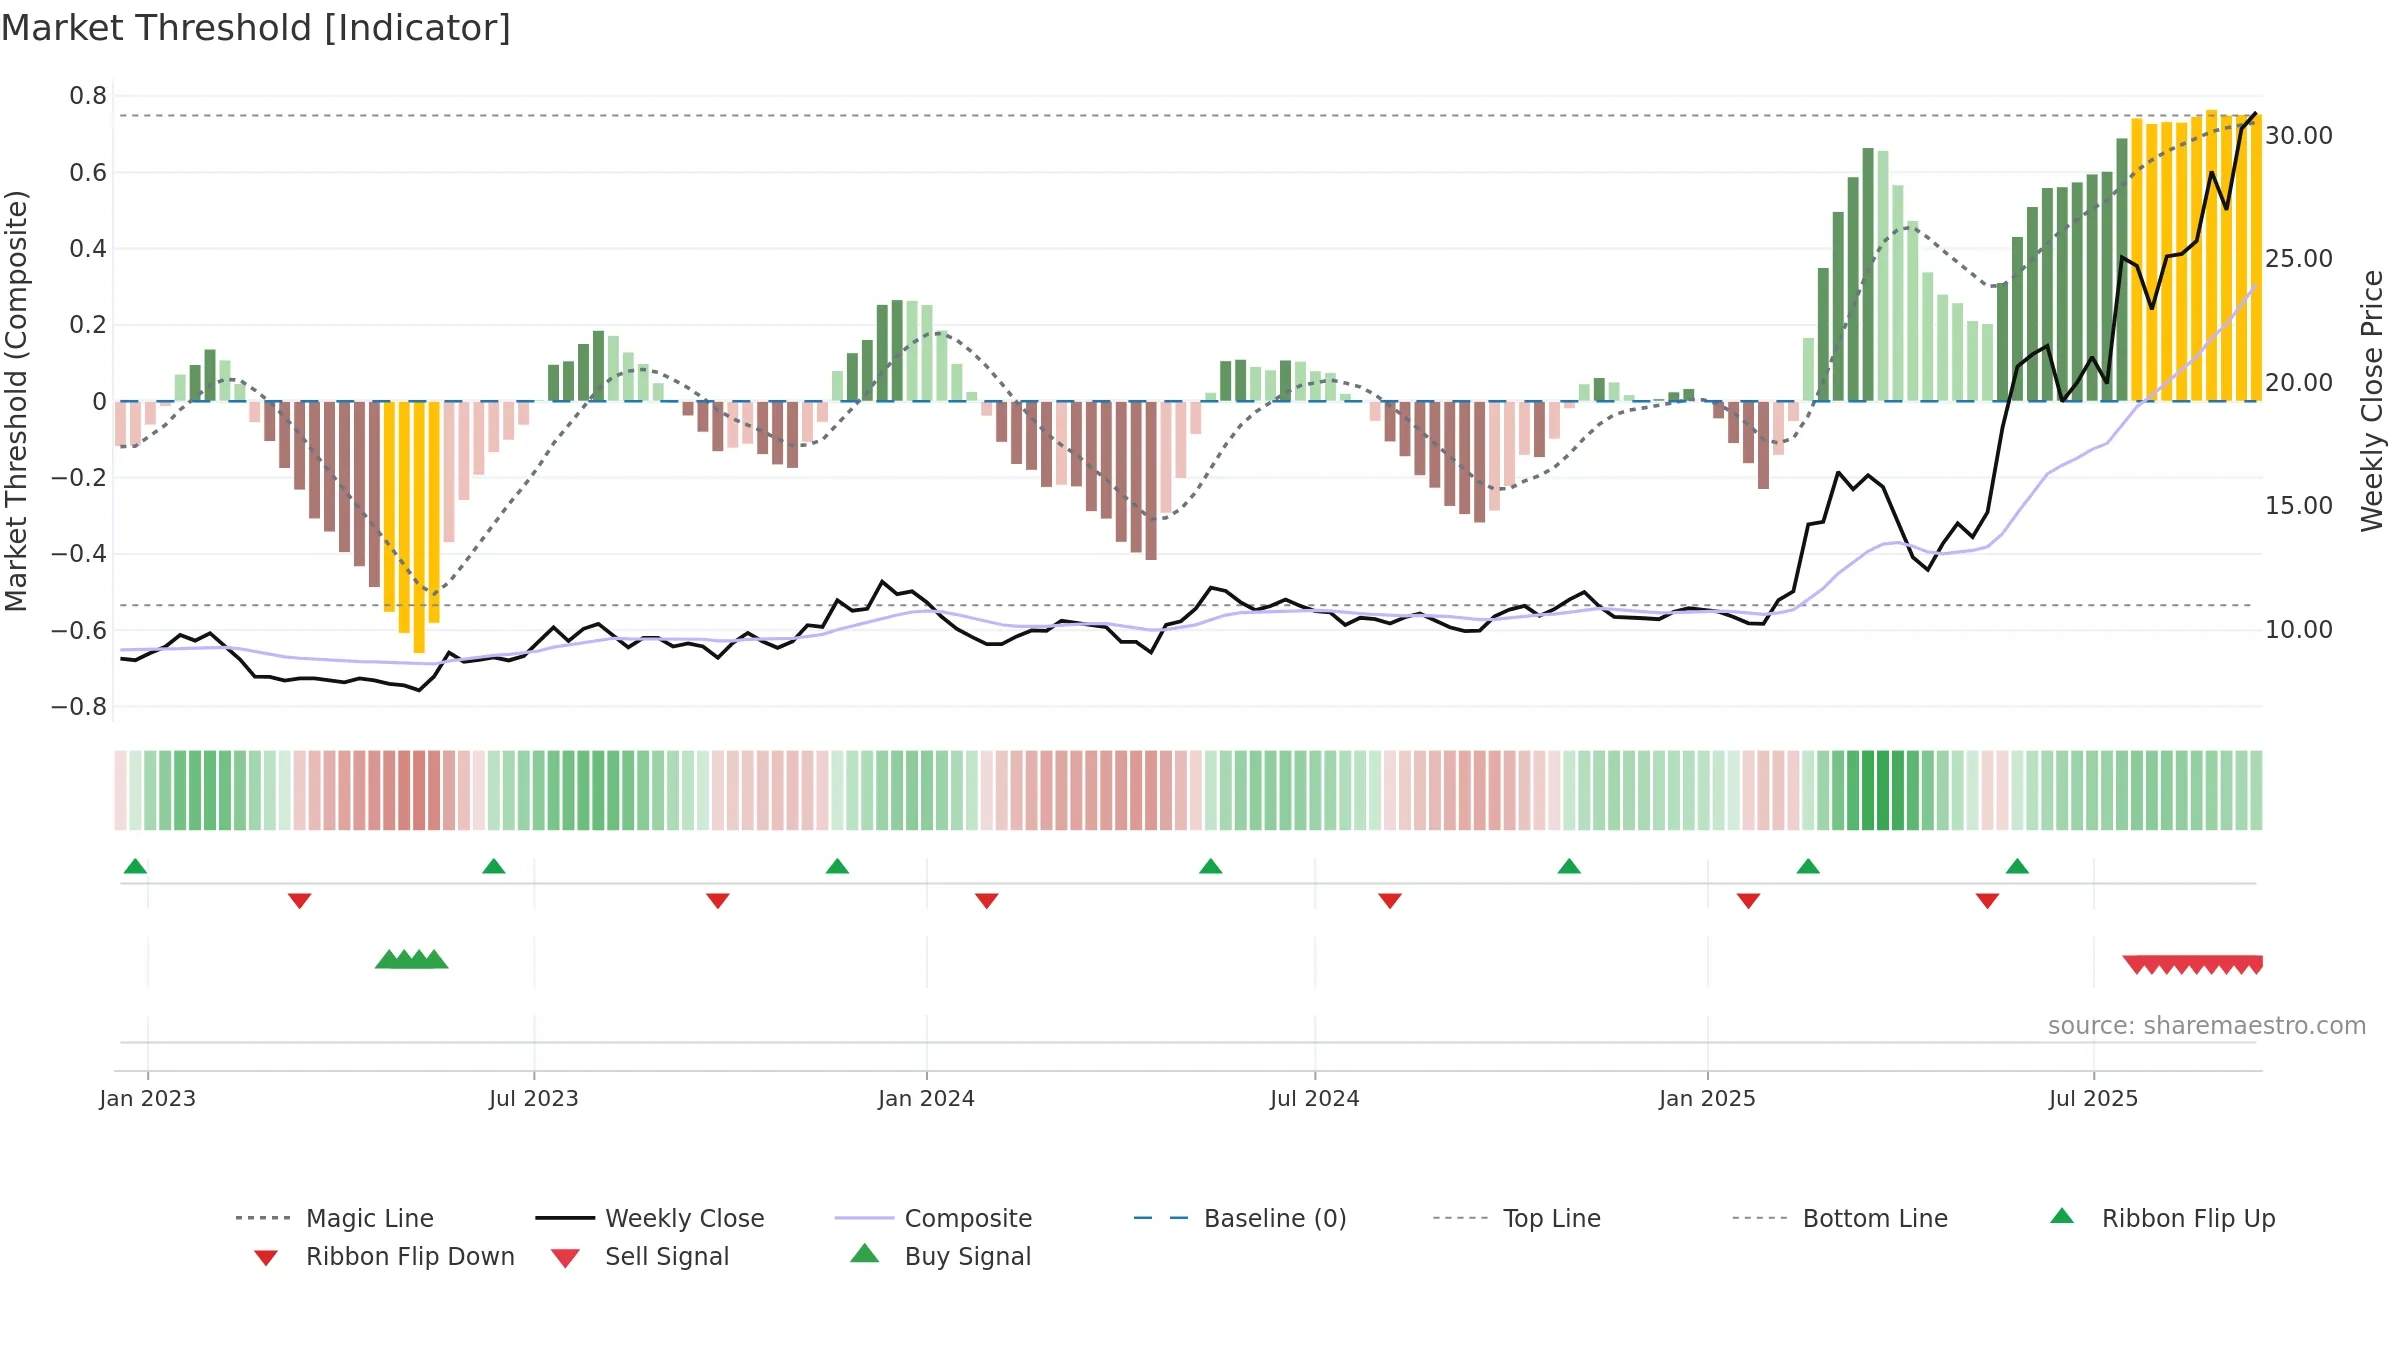This screenshot has height=1350, width=2400.
Task: Click the Weekly Close Price axis title
Action: [2372, 400]
